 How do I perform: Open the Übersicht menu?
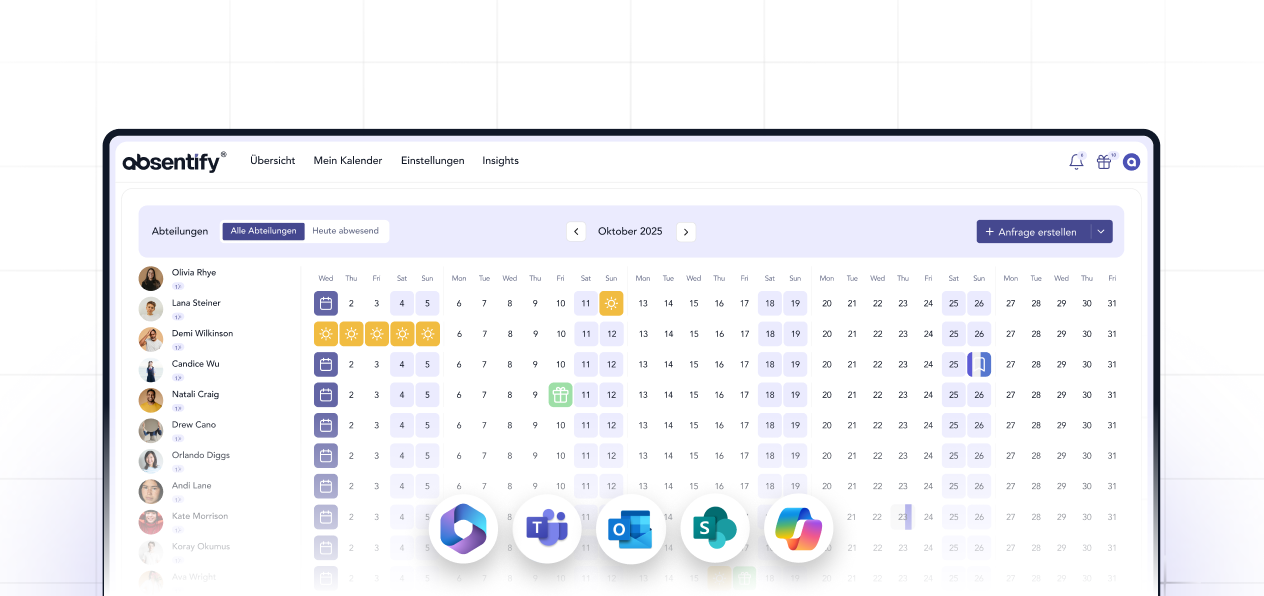point(273,161)
